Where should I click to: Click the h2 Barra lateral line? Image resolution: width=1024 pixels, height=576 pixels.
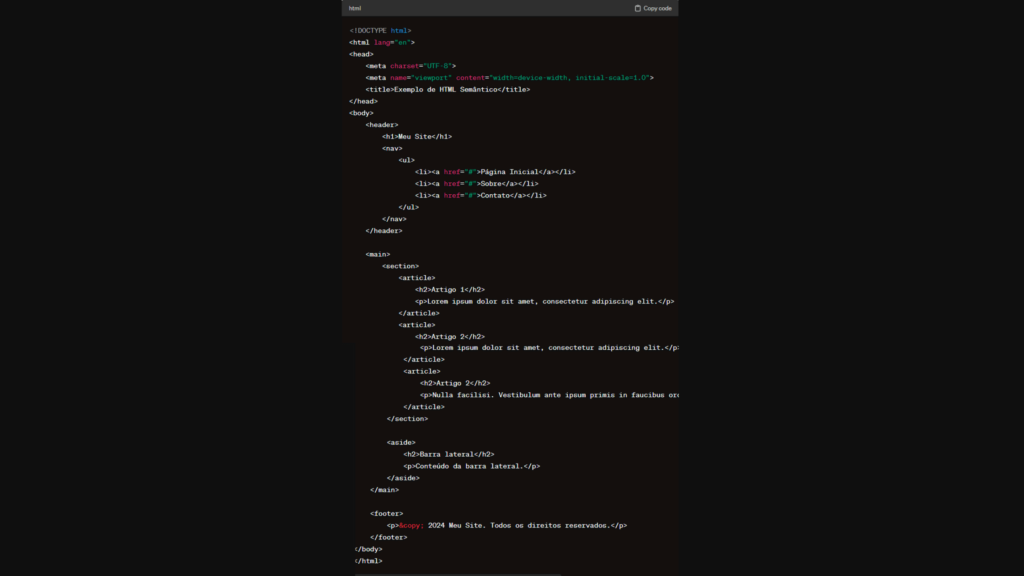[x=449, y=454]
